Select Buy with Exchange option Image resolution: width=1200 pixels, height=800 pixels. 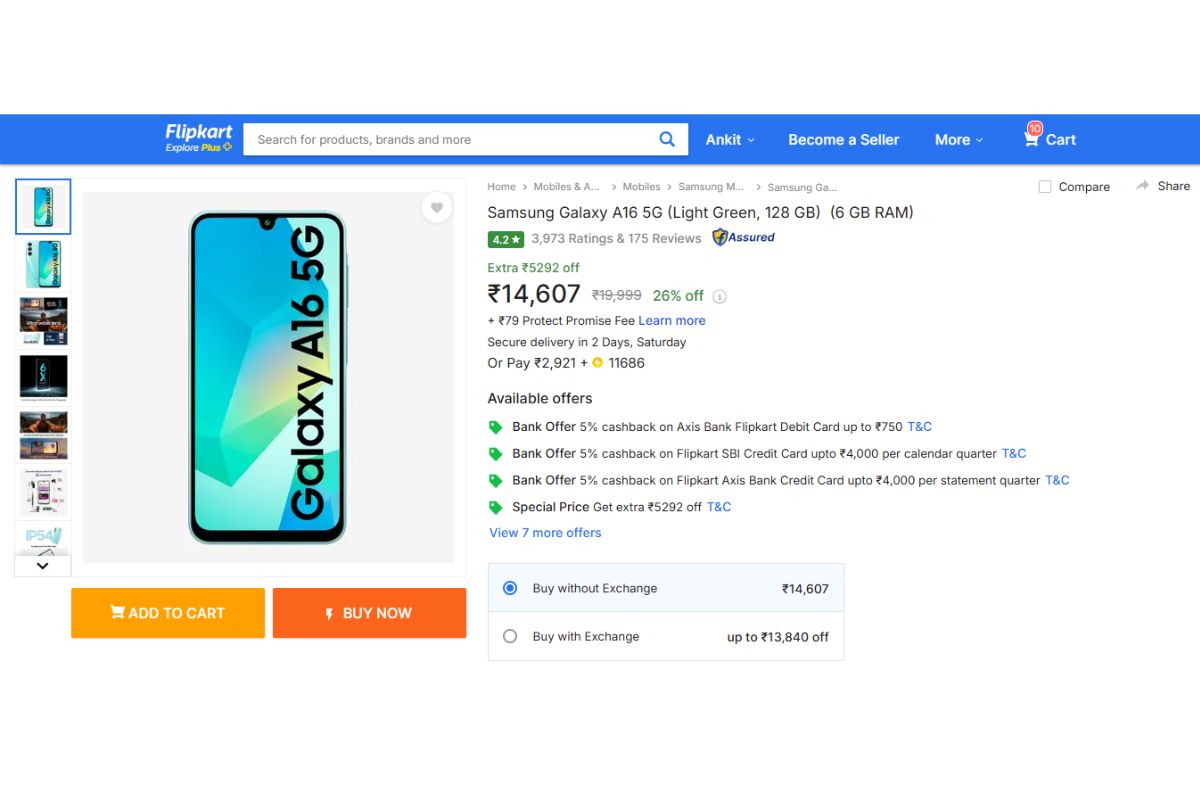click(509, 636)
